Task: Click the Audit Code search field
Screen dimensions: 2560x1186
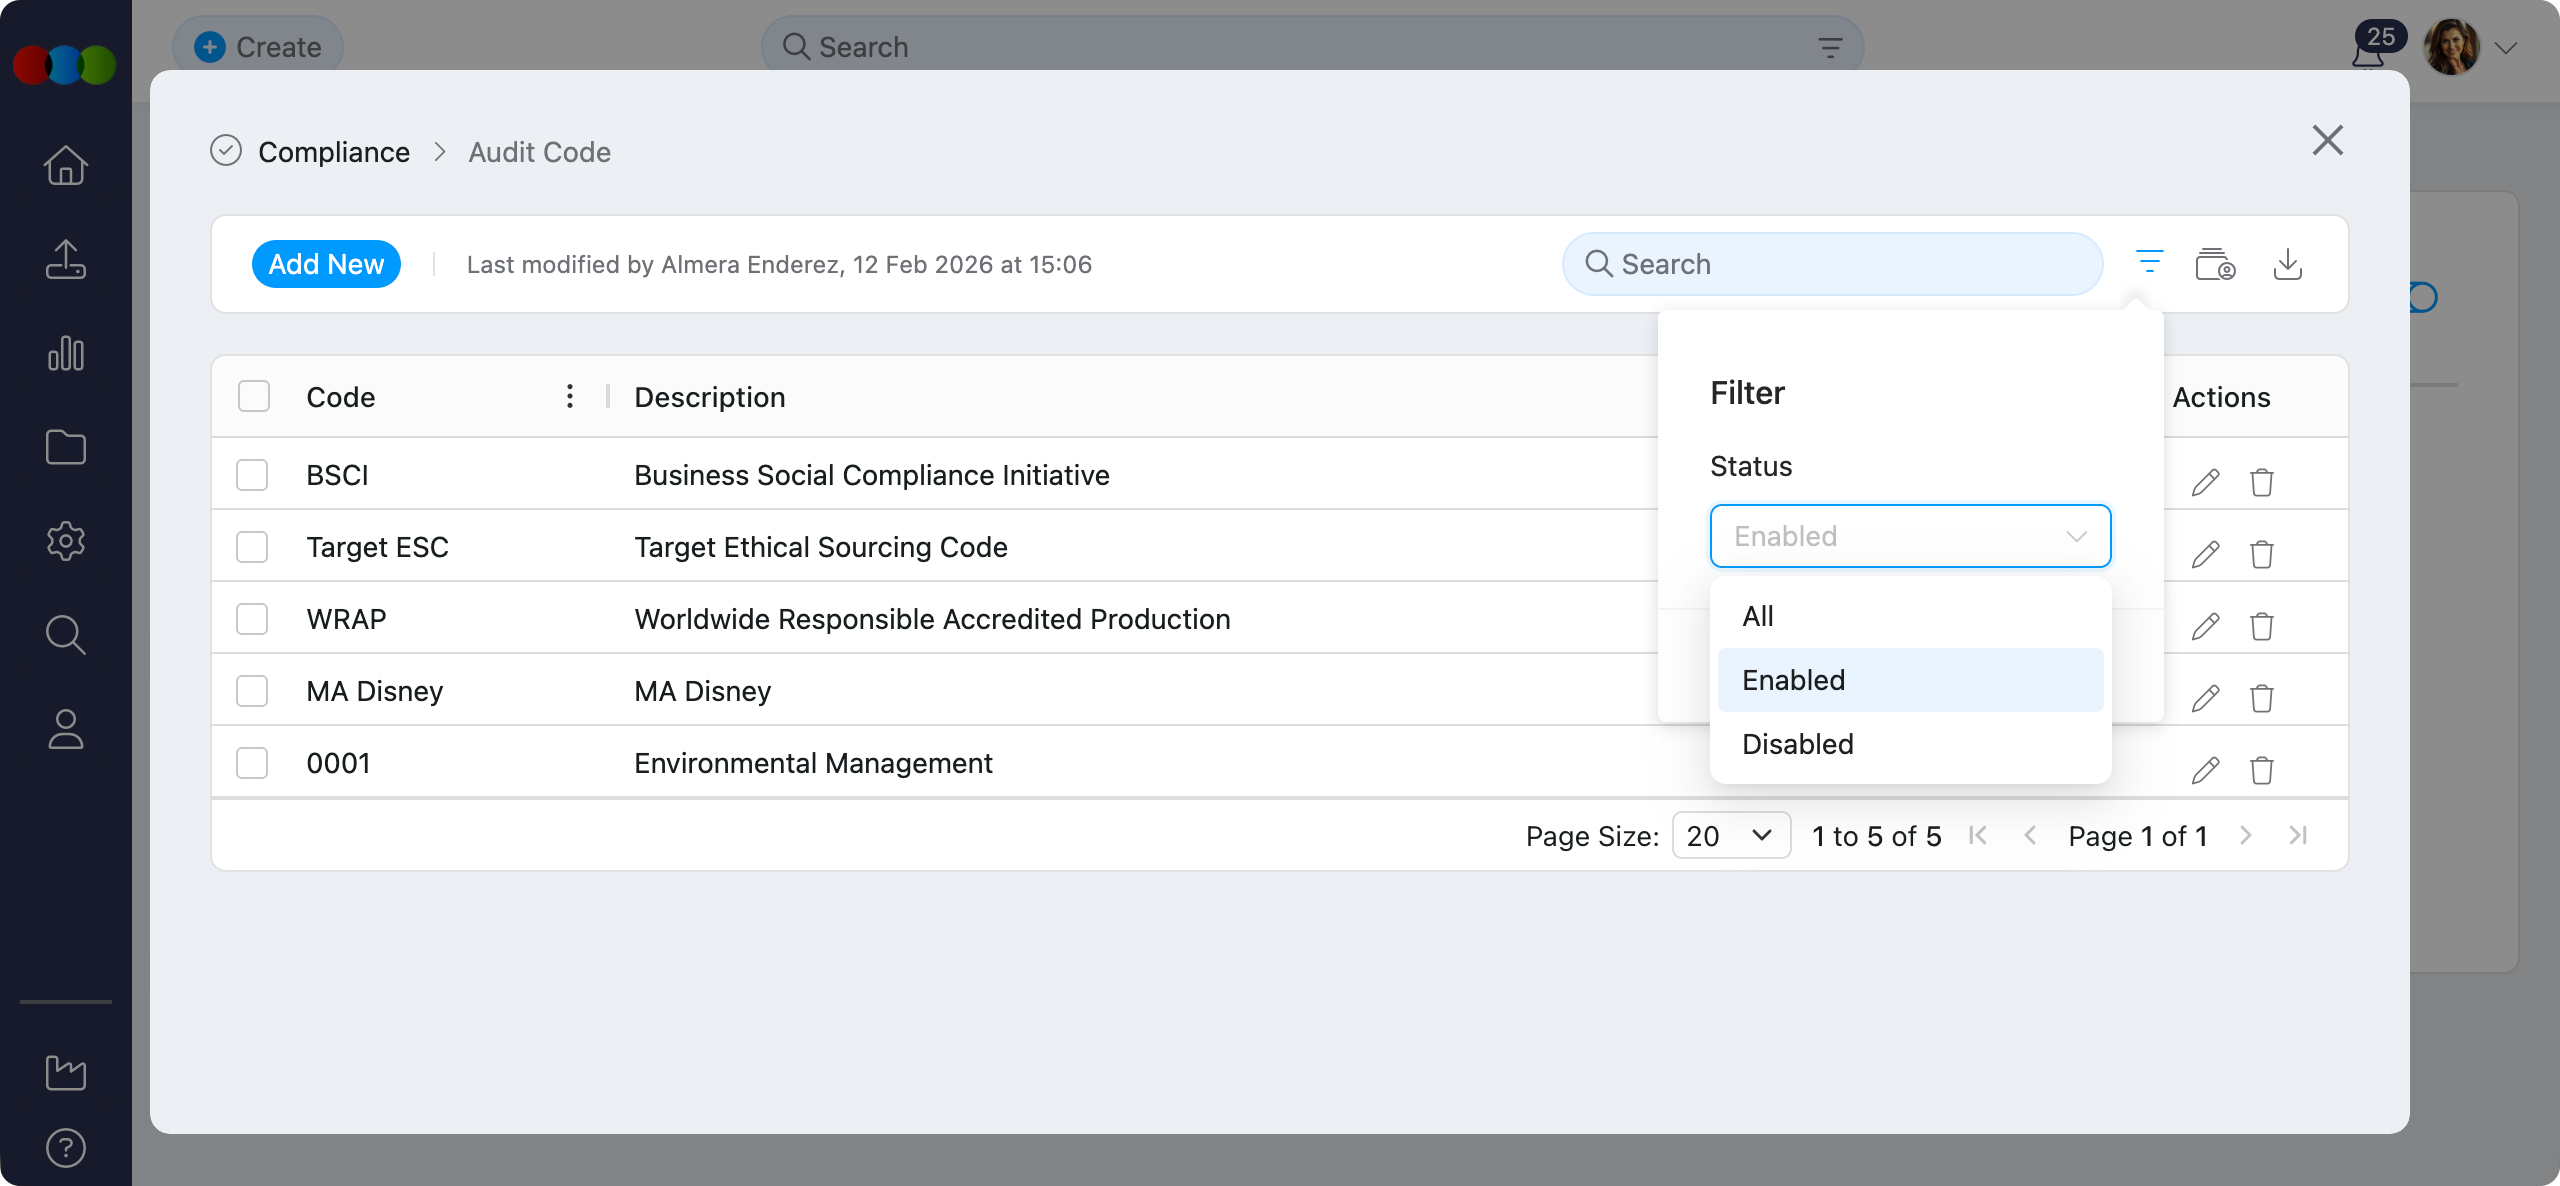Action: coord(1832,264)
